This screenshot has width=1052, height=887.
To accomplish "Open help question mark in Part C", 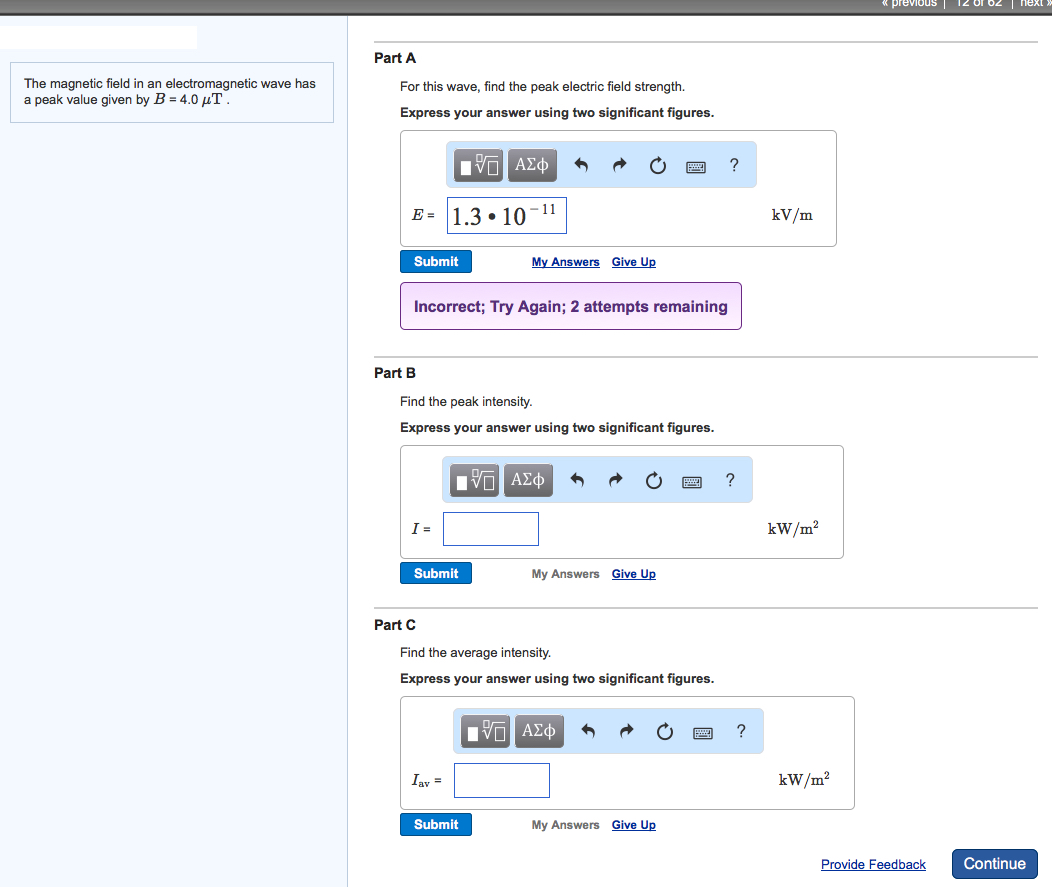I will [741, 731].
